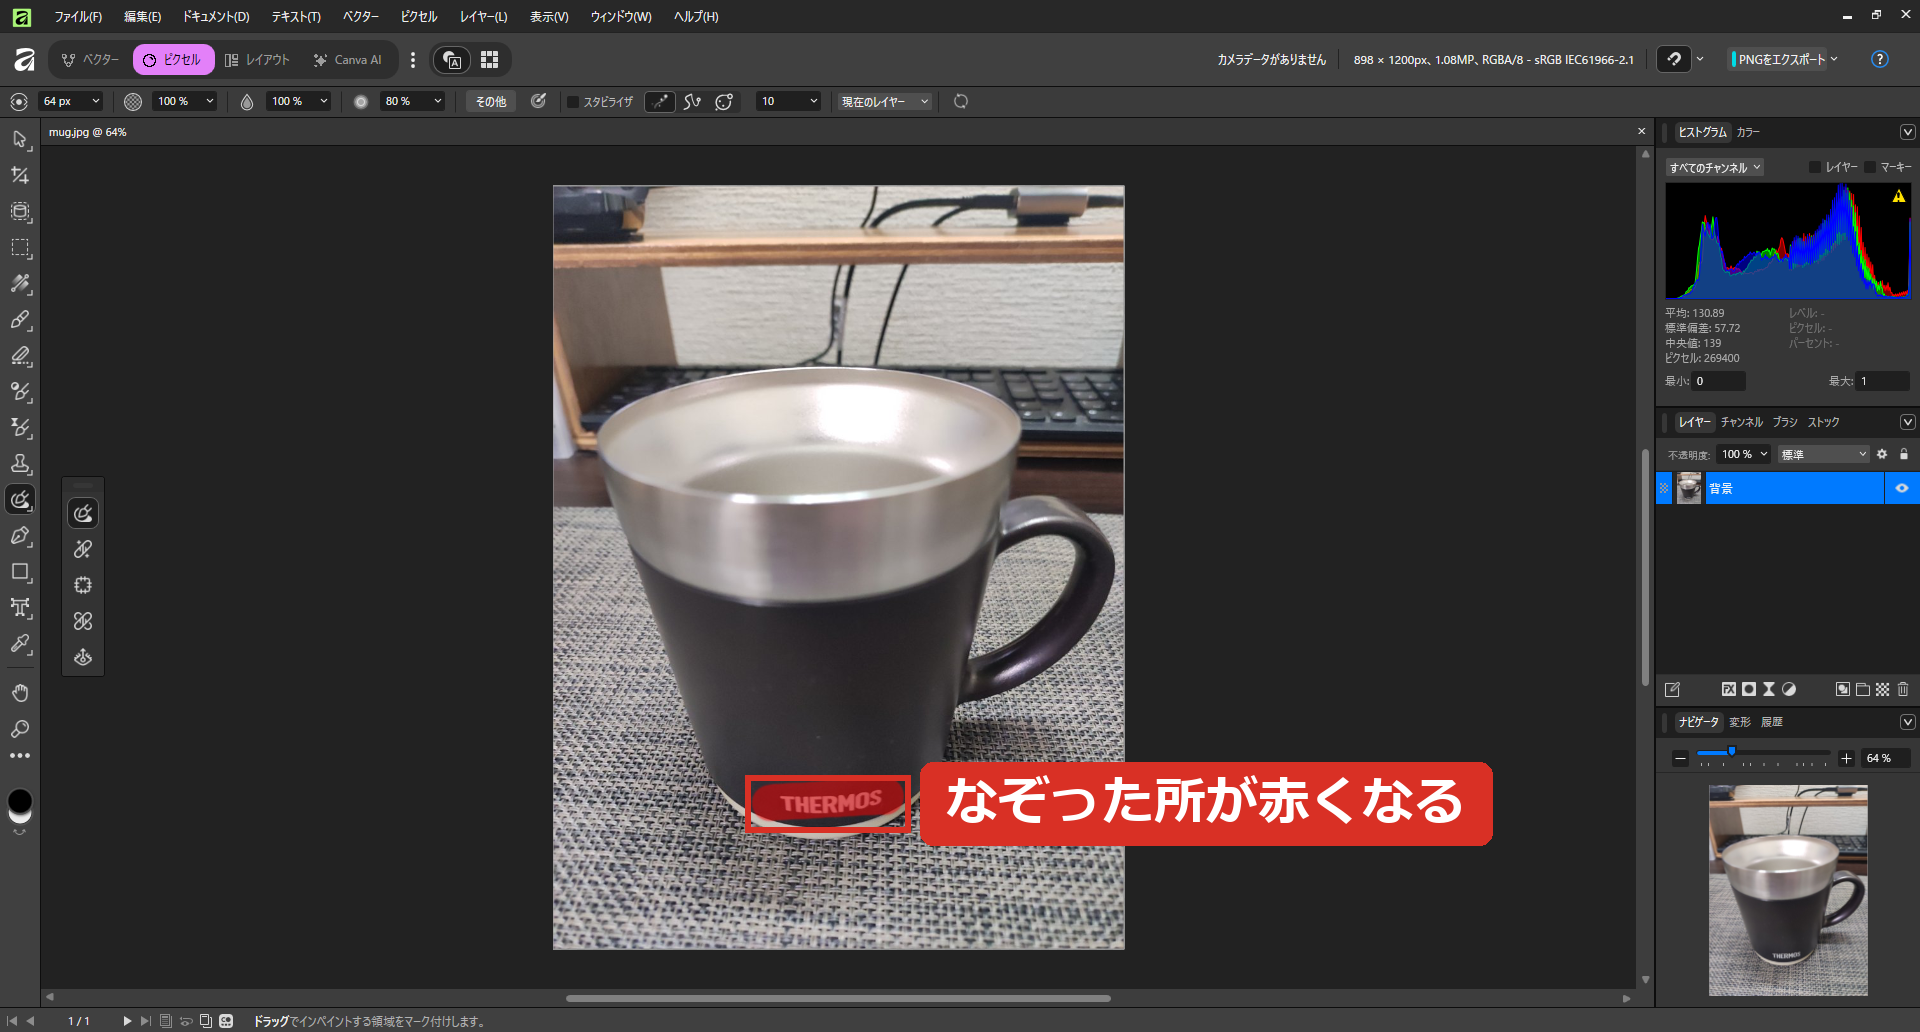Select the Zoom magnifier tool

pyautogui.click(x=20, y=728)
